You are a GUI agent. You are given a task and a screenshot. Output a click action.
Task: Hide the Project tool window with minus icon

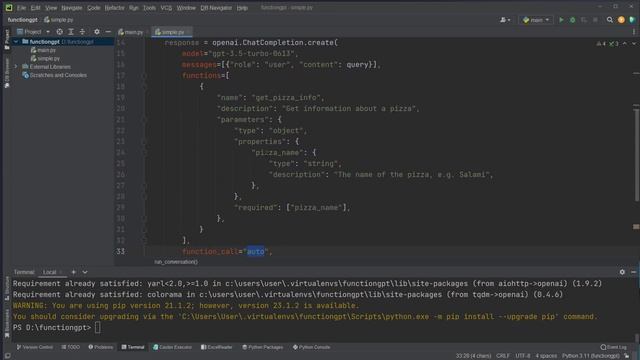[108, 32]
